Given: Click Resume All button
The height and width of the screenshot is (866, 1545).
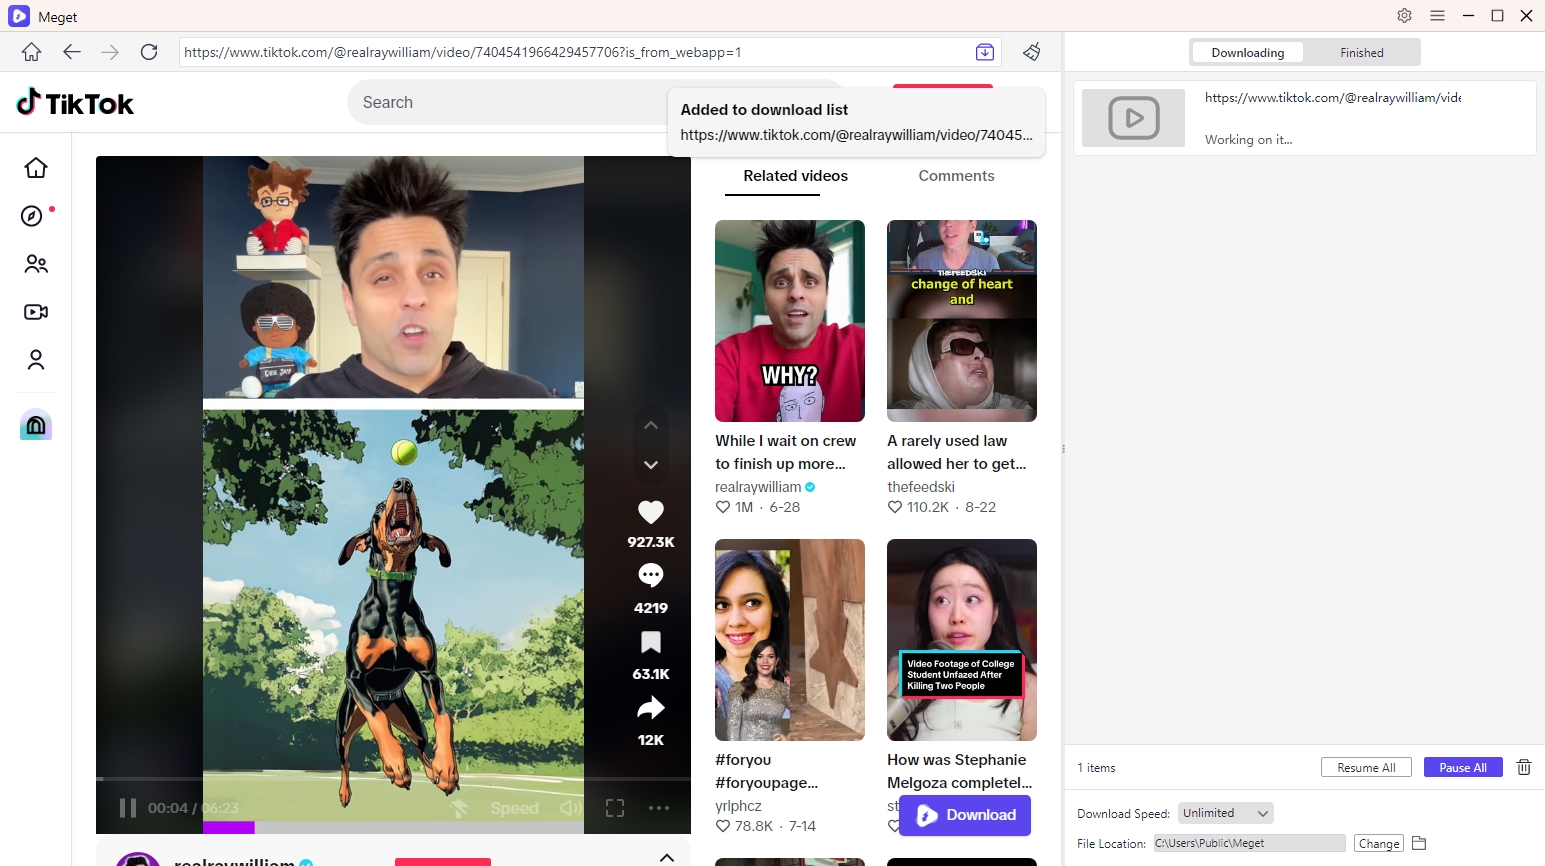Looking at the screenshot, I should pos(1366,767).
